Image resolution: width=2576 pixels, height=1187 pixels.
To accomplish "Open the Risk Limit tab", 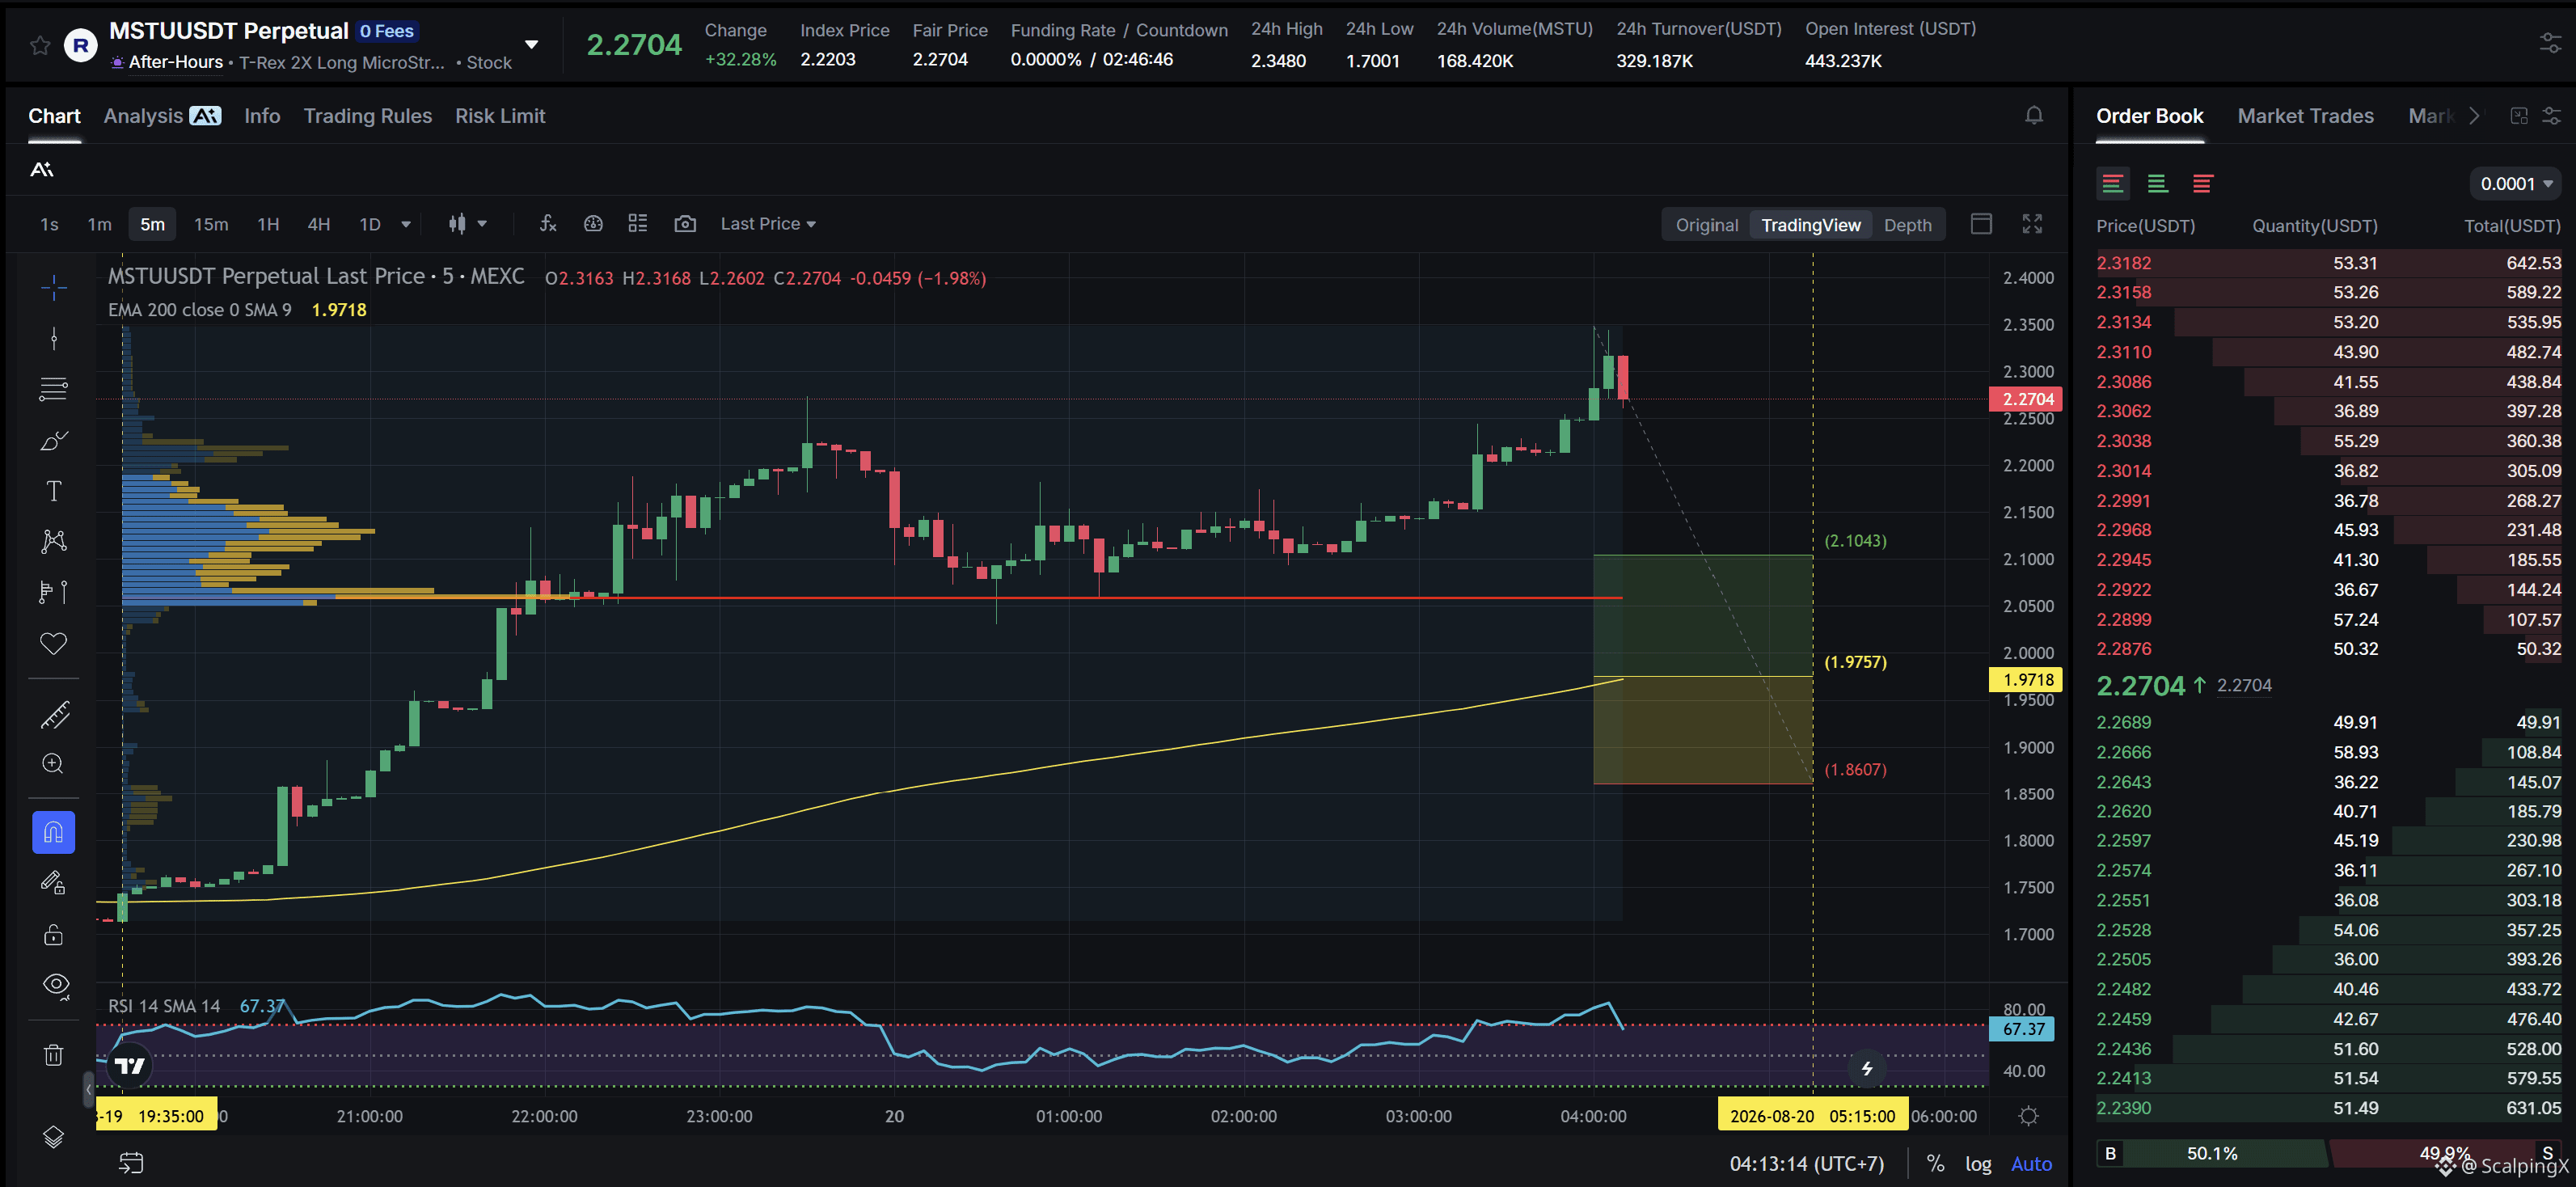I will click(x=500, y=116).
